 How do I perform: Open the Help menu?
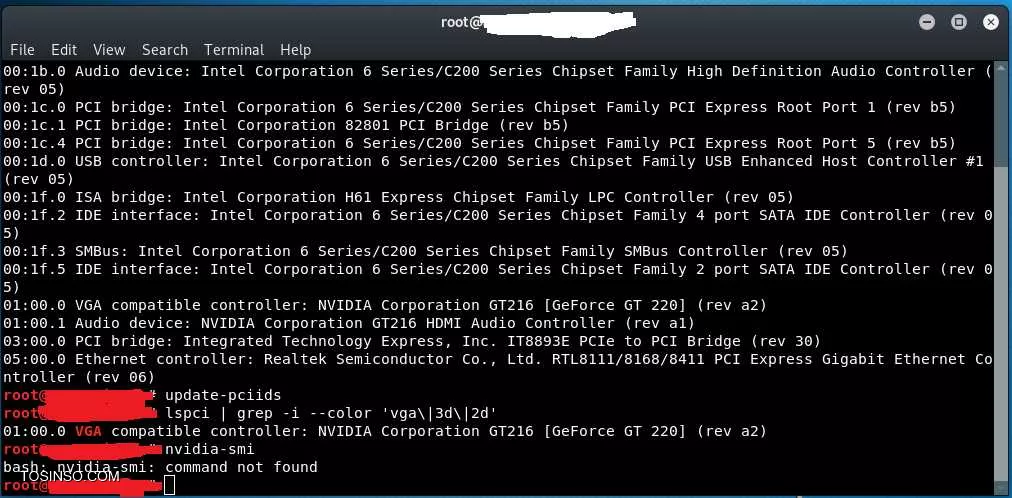click(x=295, y=50)
